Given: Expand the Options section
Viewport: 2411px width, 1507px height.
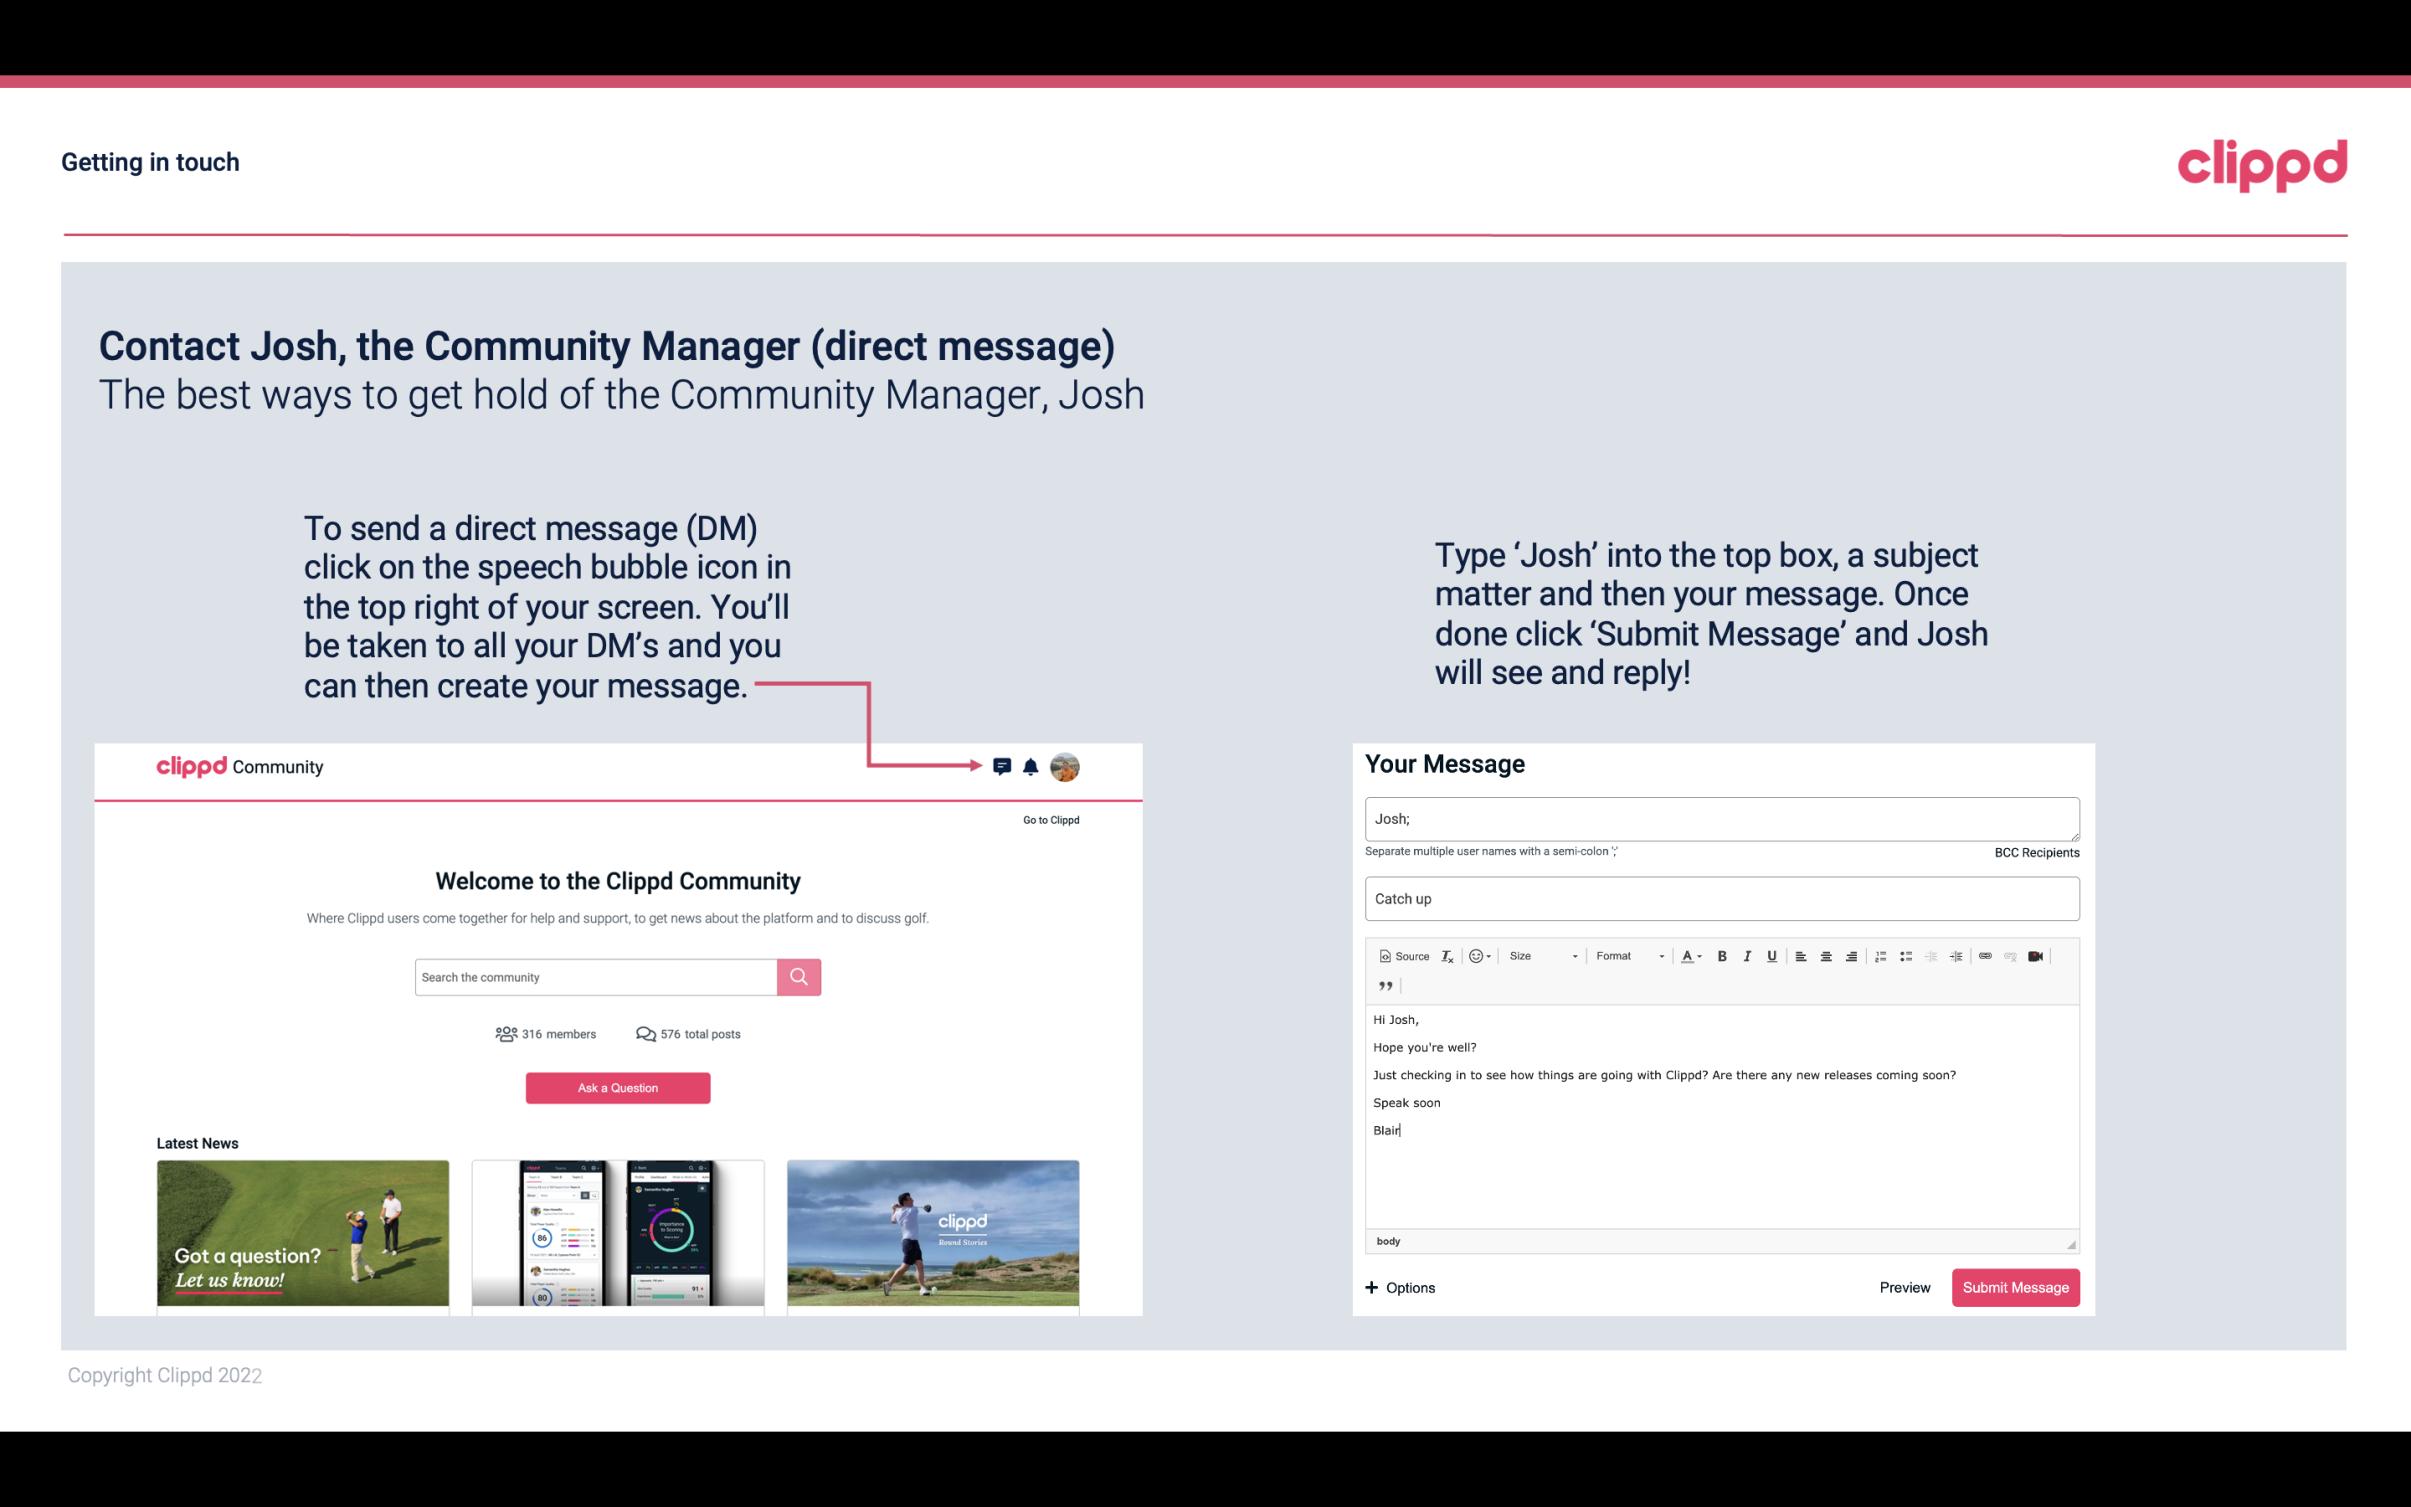Looking at the screenshot, I should tap(1399, 1287).
